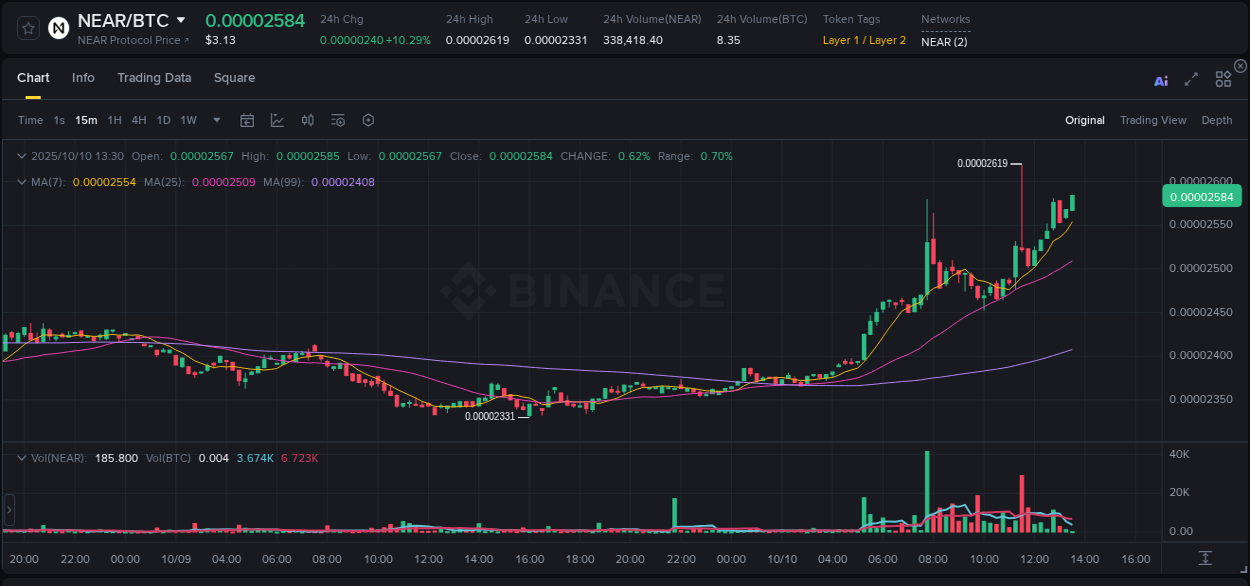Toggle the favorite star for NEAR/BTC
The image size is (1250, 586).
tap(27, 28)
